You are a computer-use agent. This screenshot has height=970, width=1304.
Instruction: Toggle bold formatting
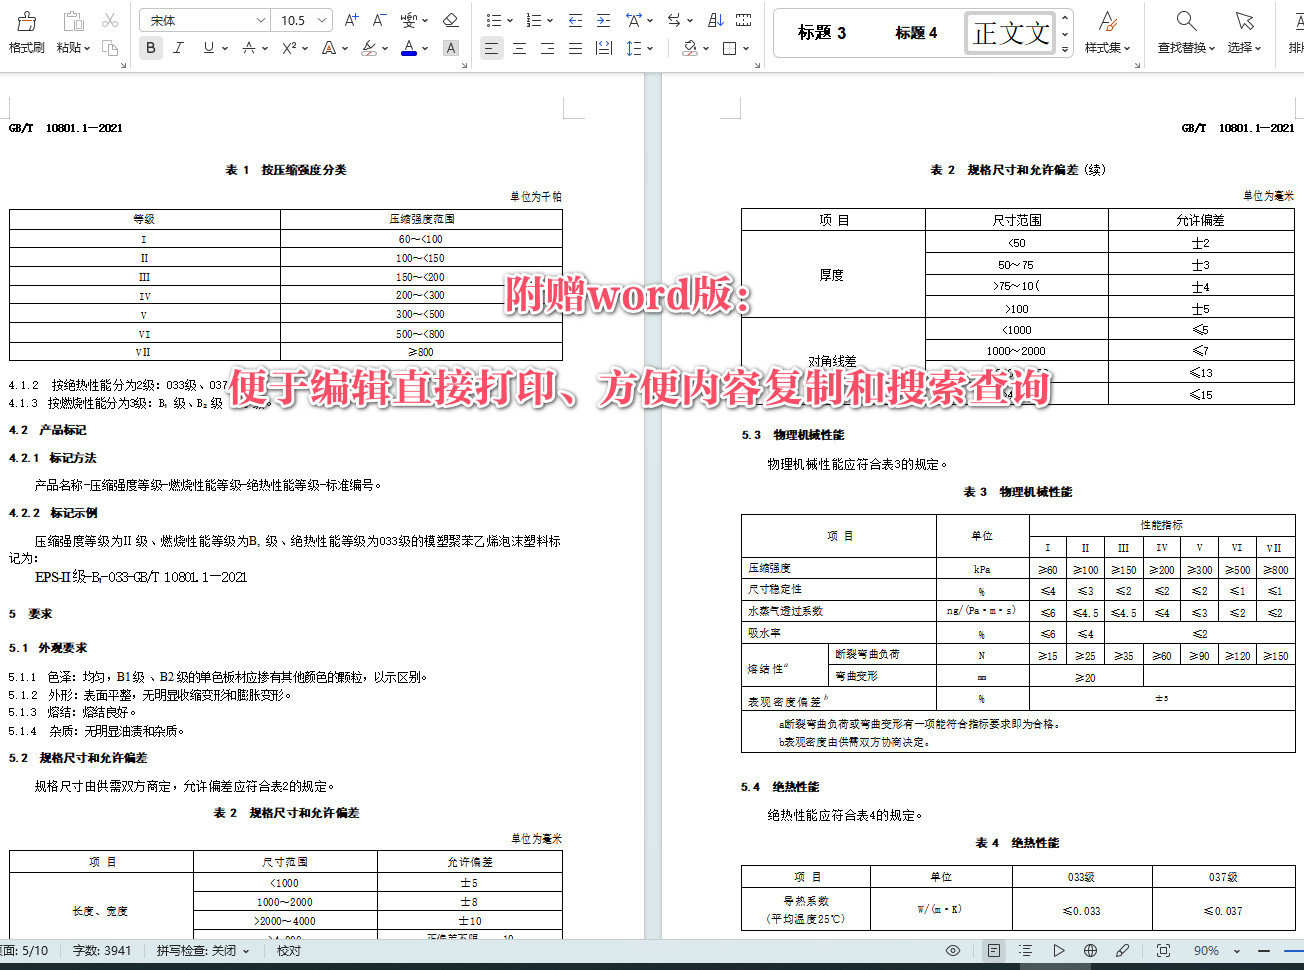coord(150,47)
